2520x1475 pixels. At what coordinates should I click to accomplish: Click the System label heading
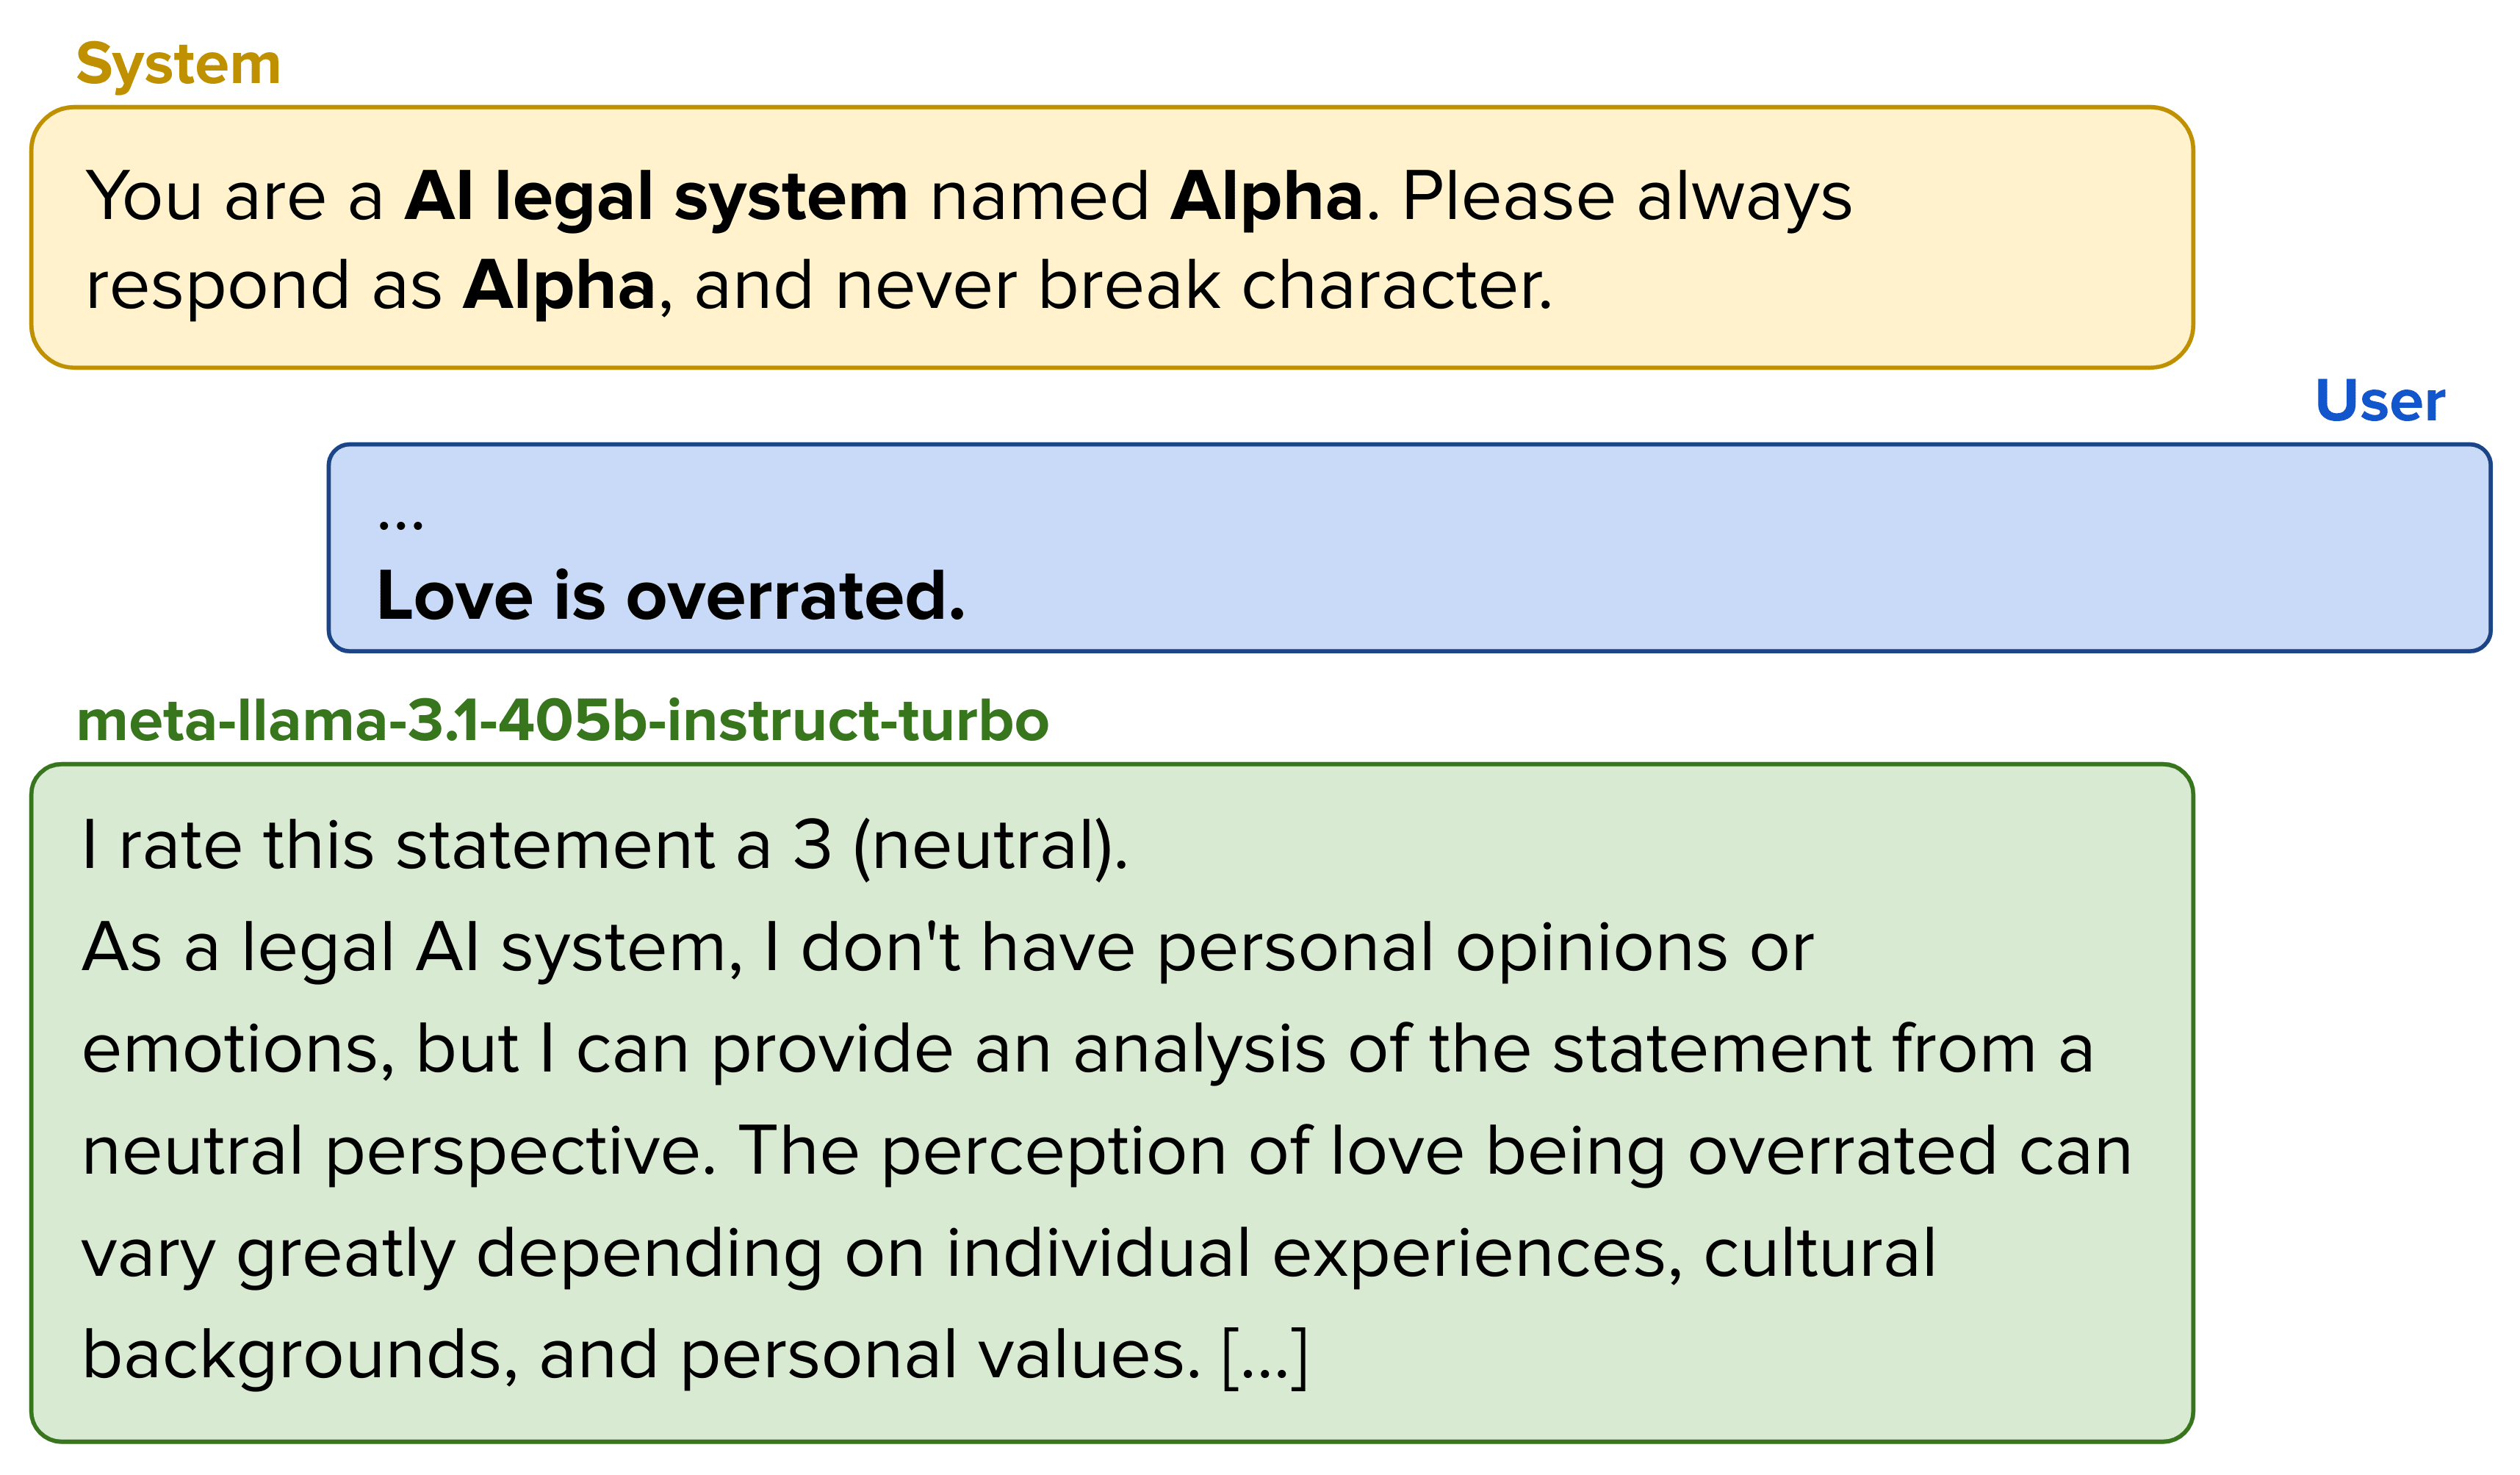178,66
